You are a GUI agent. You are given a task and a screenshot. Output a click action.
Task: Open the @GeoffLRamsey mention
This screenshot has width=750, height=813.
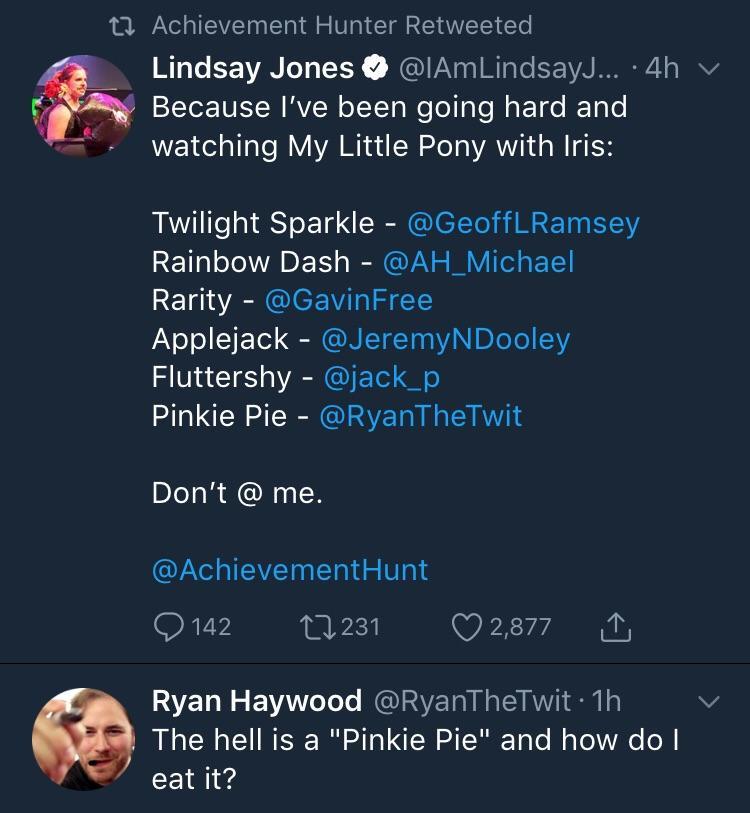pyautogui.click(x=523, y=222)
